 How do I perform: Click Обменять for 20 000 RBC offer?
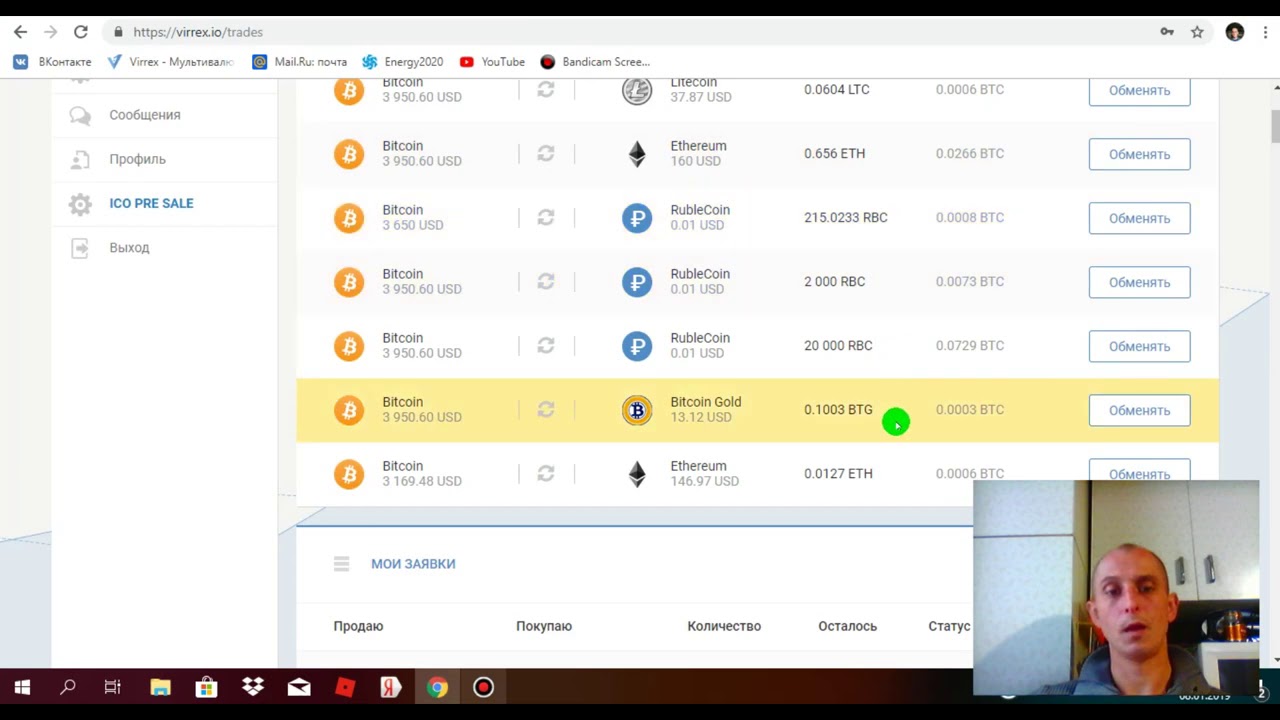[1139, 346]
